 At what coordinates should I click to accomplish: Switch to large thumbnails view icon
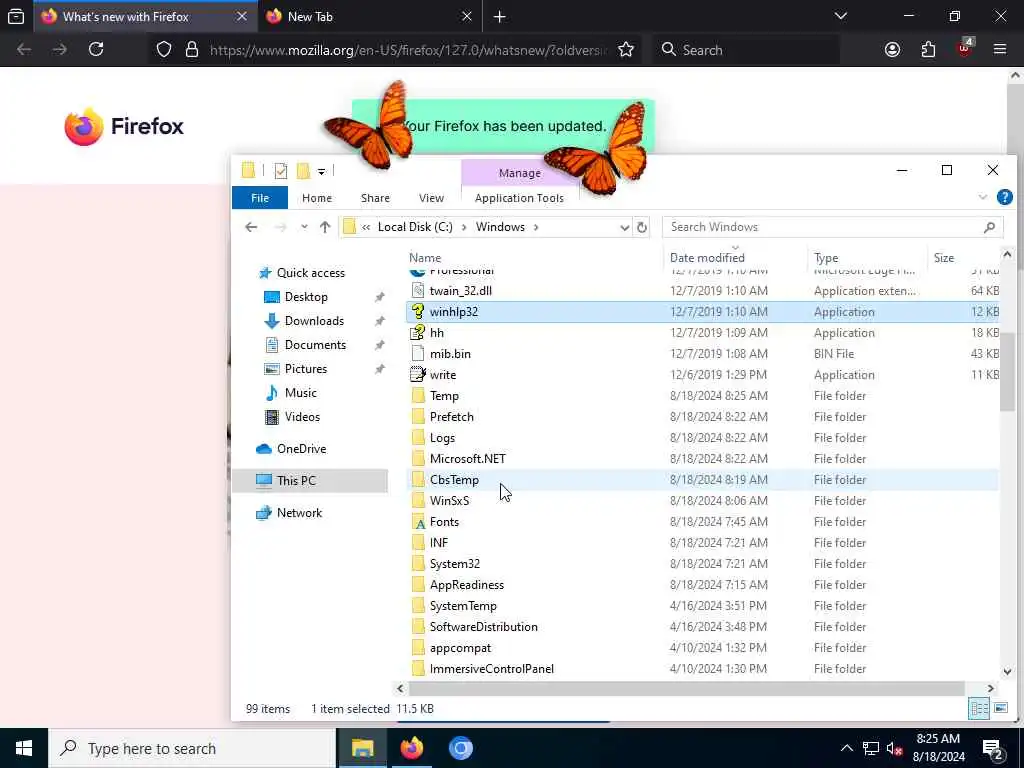click(x=1000, y=709)
